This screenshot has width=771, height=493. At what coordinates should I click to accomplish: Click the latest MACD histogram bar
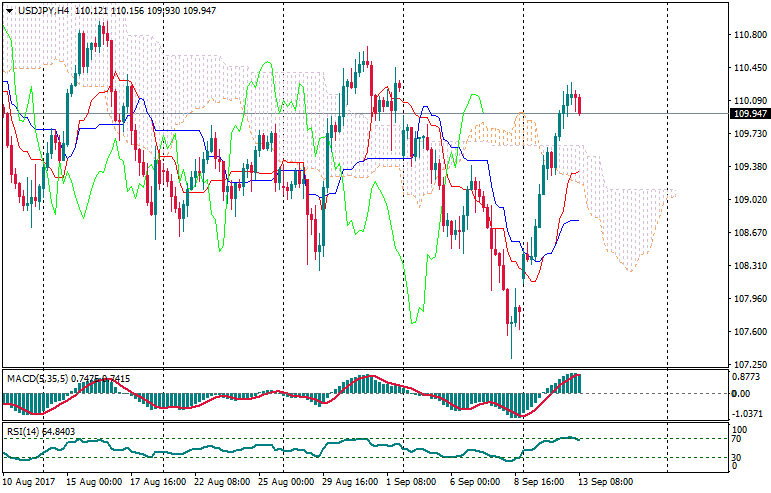click(577, 383)
